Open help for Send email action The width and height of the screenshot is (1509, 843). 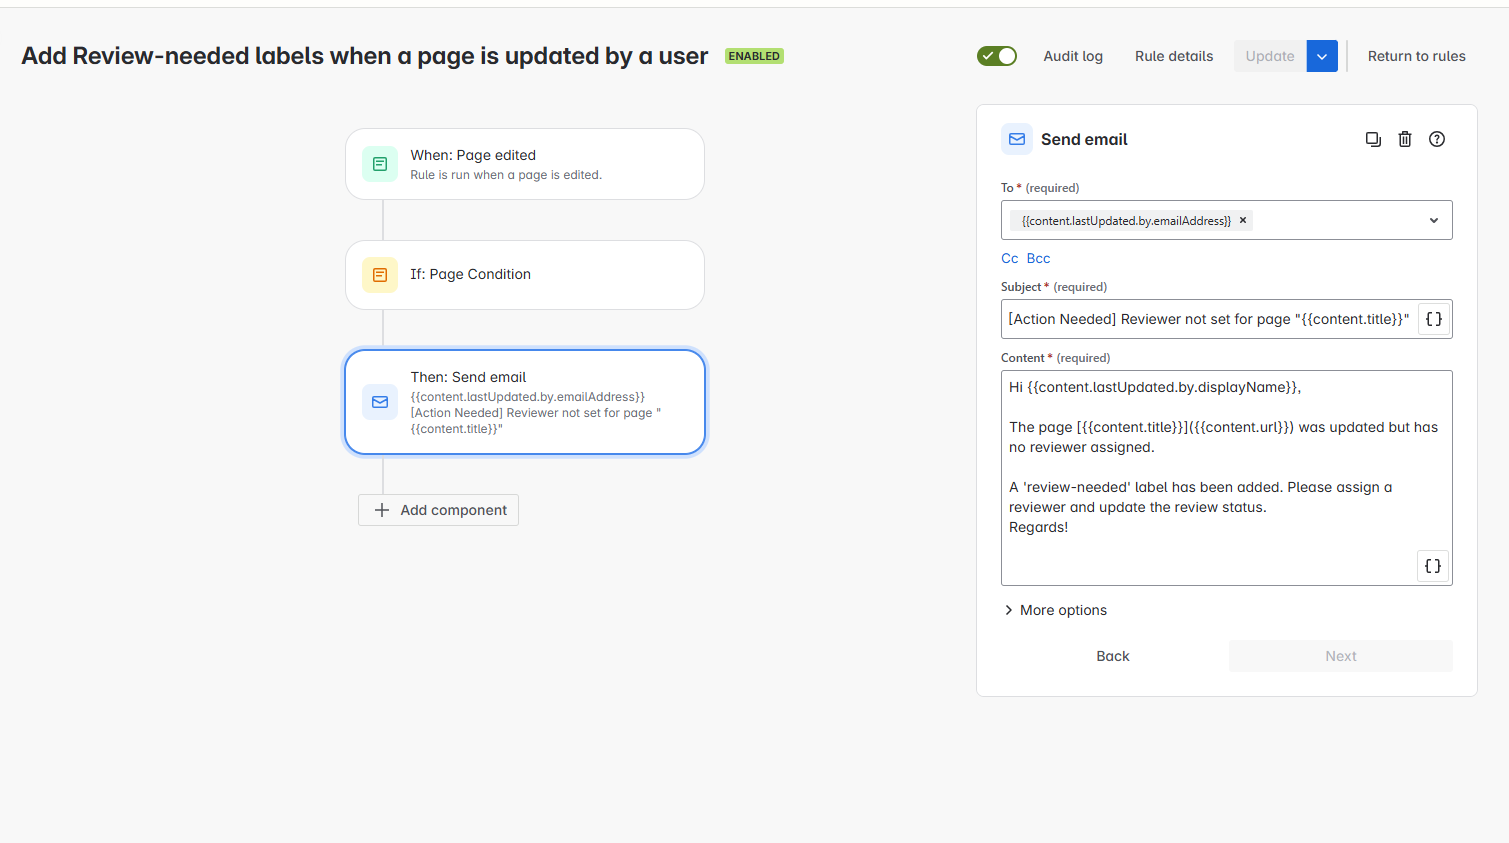[x=1437, y=139]
